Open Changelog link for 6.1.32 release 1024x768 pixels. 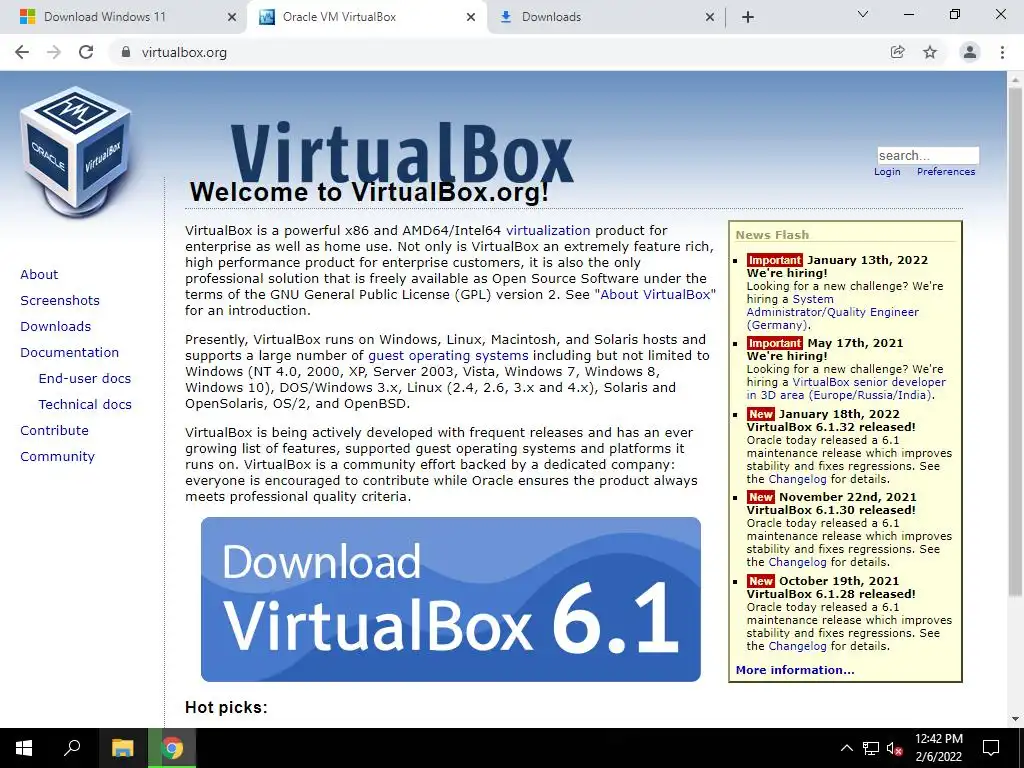coord(797,479)
